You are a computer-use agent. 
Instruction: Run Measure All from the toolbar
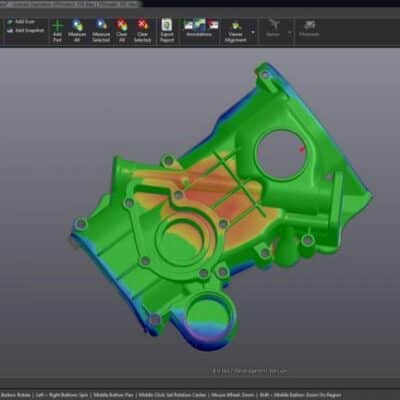pos(77,30)
